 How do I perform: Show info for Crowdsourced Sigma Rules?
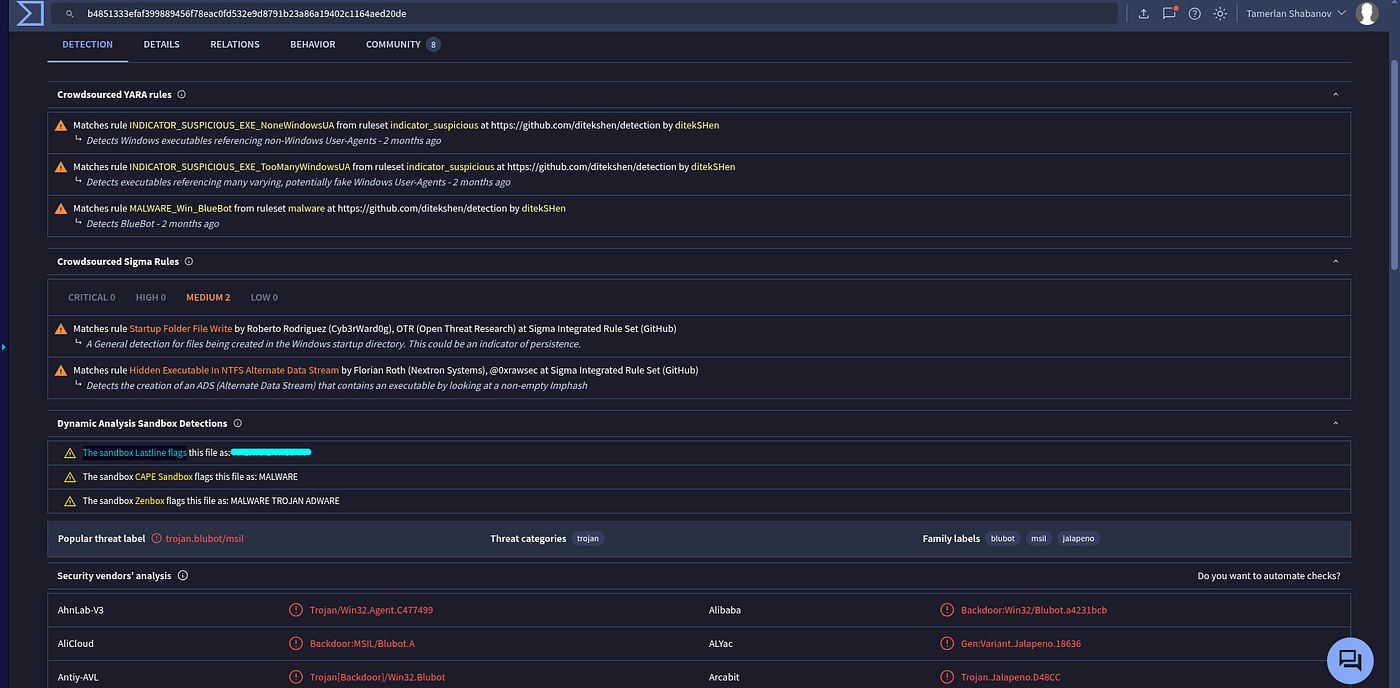pos(189,262)
